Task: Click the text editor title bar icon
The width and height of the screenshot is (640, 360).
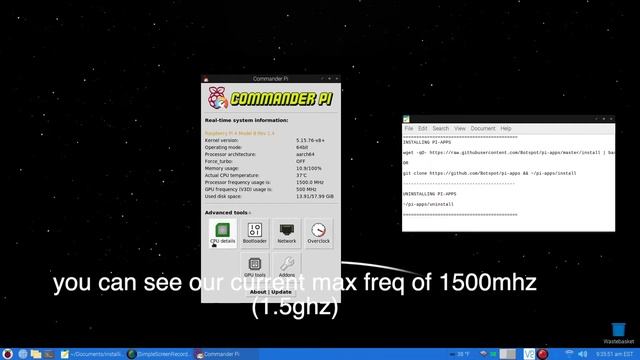Action: 406,119
